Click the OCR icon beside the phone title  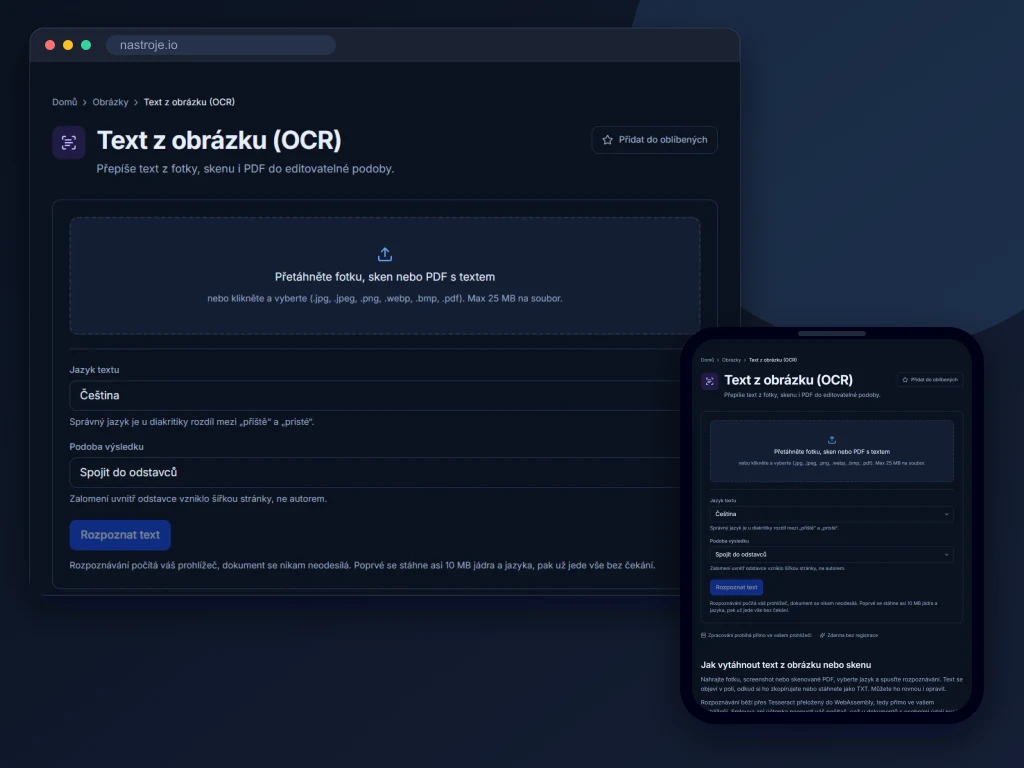pyautogui.click(x=709, y=381)
